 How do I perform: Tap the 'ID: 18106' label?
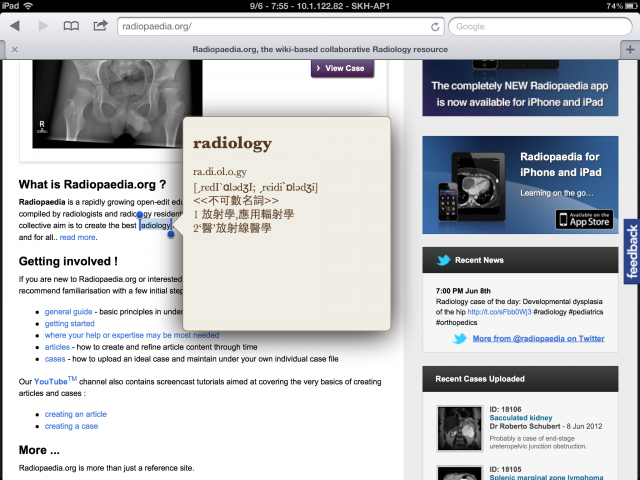coord(505,409)
